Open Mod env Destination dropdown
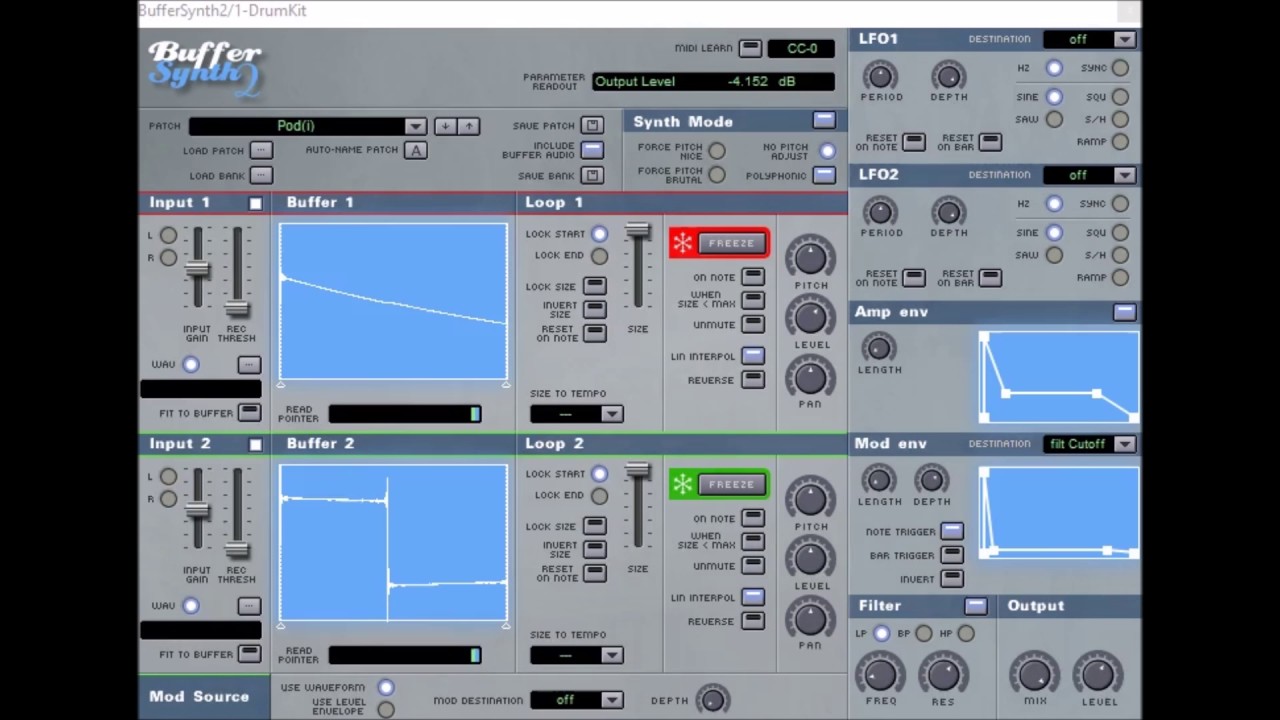This screenshot has width=1280, height=720. [x=1089, y=444]
